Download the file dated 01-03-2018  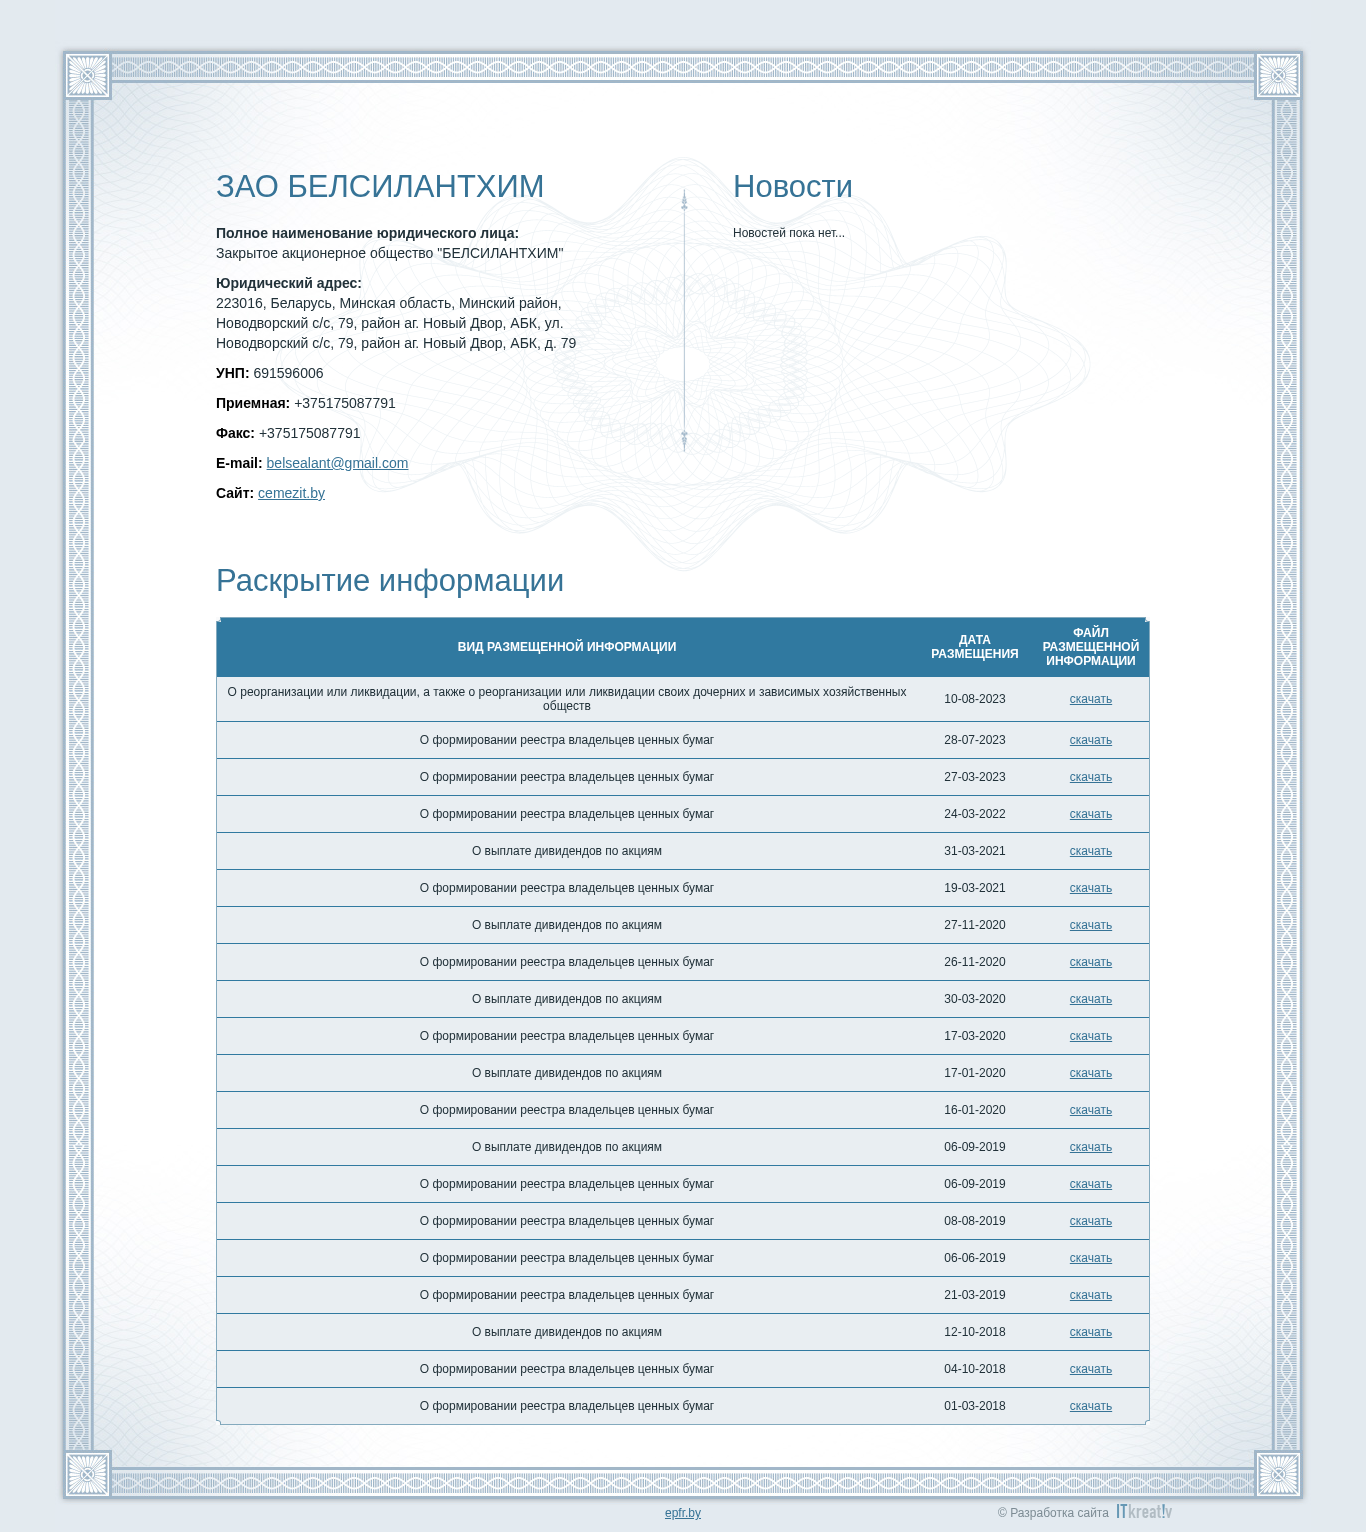1090,1406
